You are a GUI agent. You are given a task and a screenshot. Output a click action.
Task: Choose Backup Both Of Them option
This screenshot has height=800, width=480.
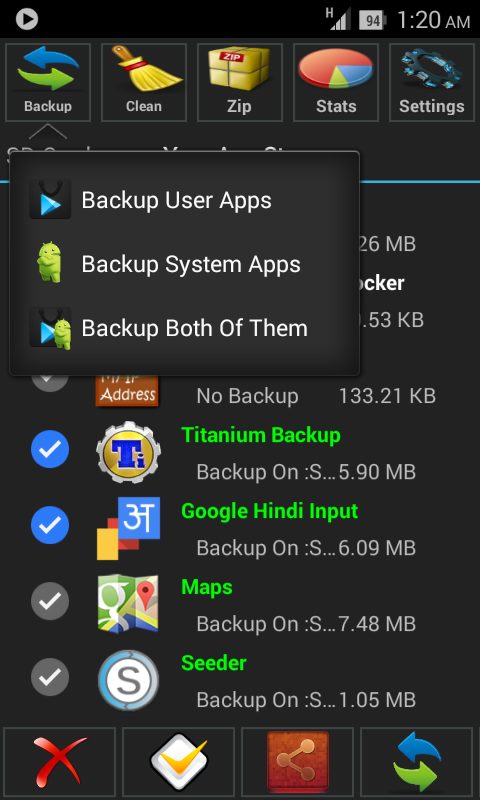184,328
